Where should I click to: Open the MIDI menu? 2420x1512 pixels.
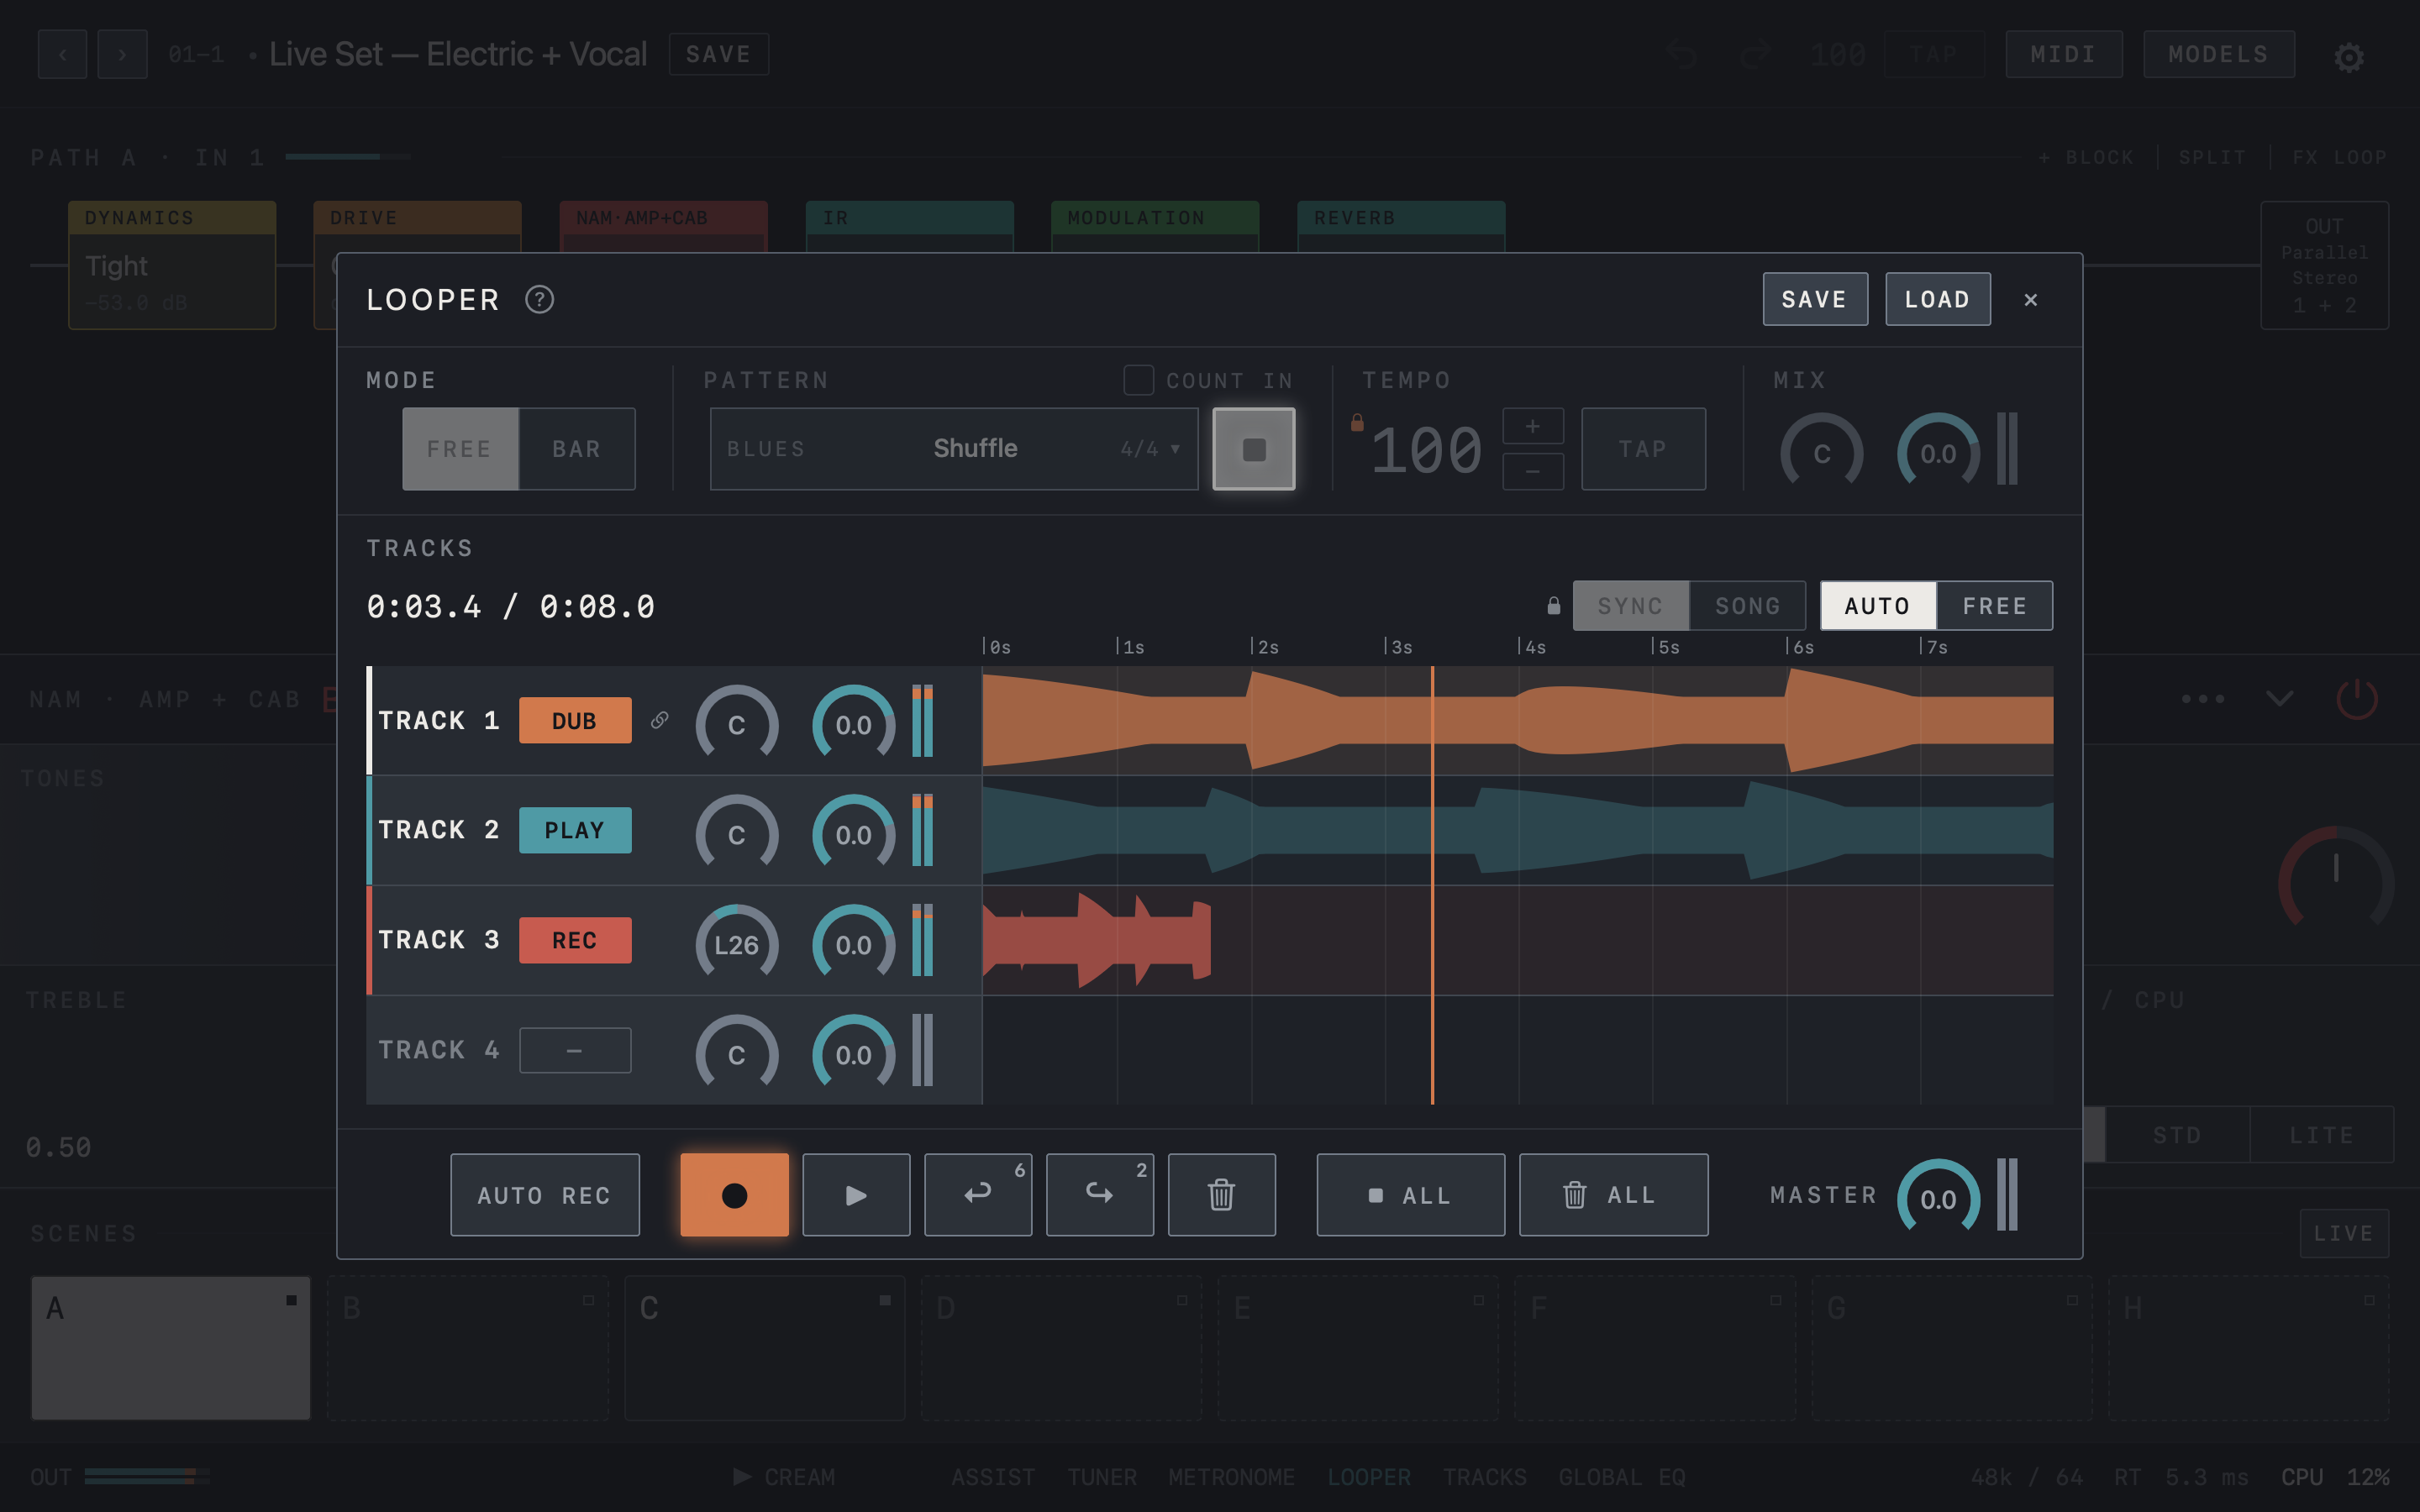coord(2064,54)
